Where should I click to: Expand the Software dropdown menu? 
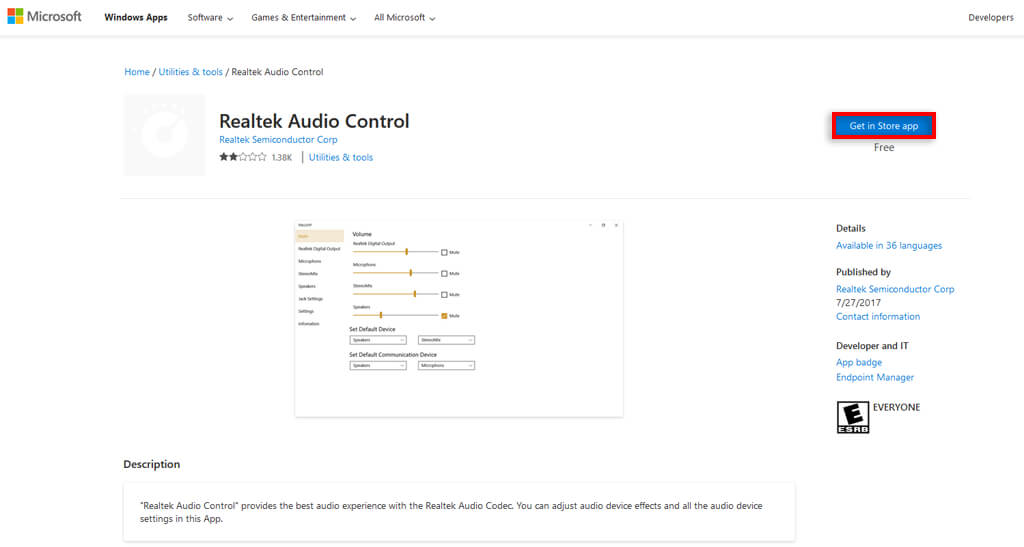click(210, 18)
